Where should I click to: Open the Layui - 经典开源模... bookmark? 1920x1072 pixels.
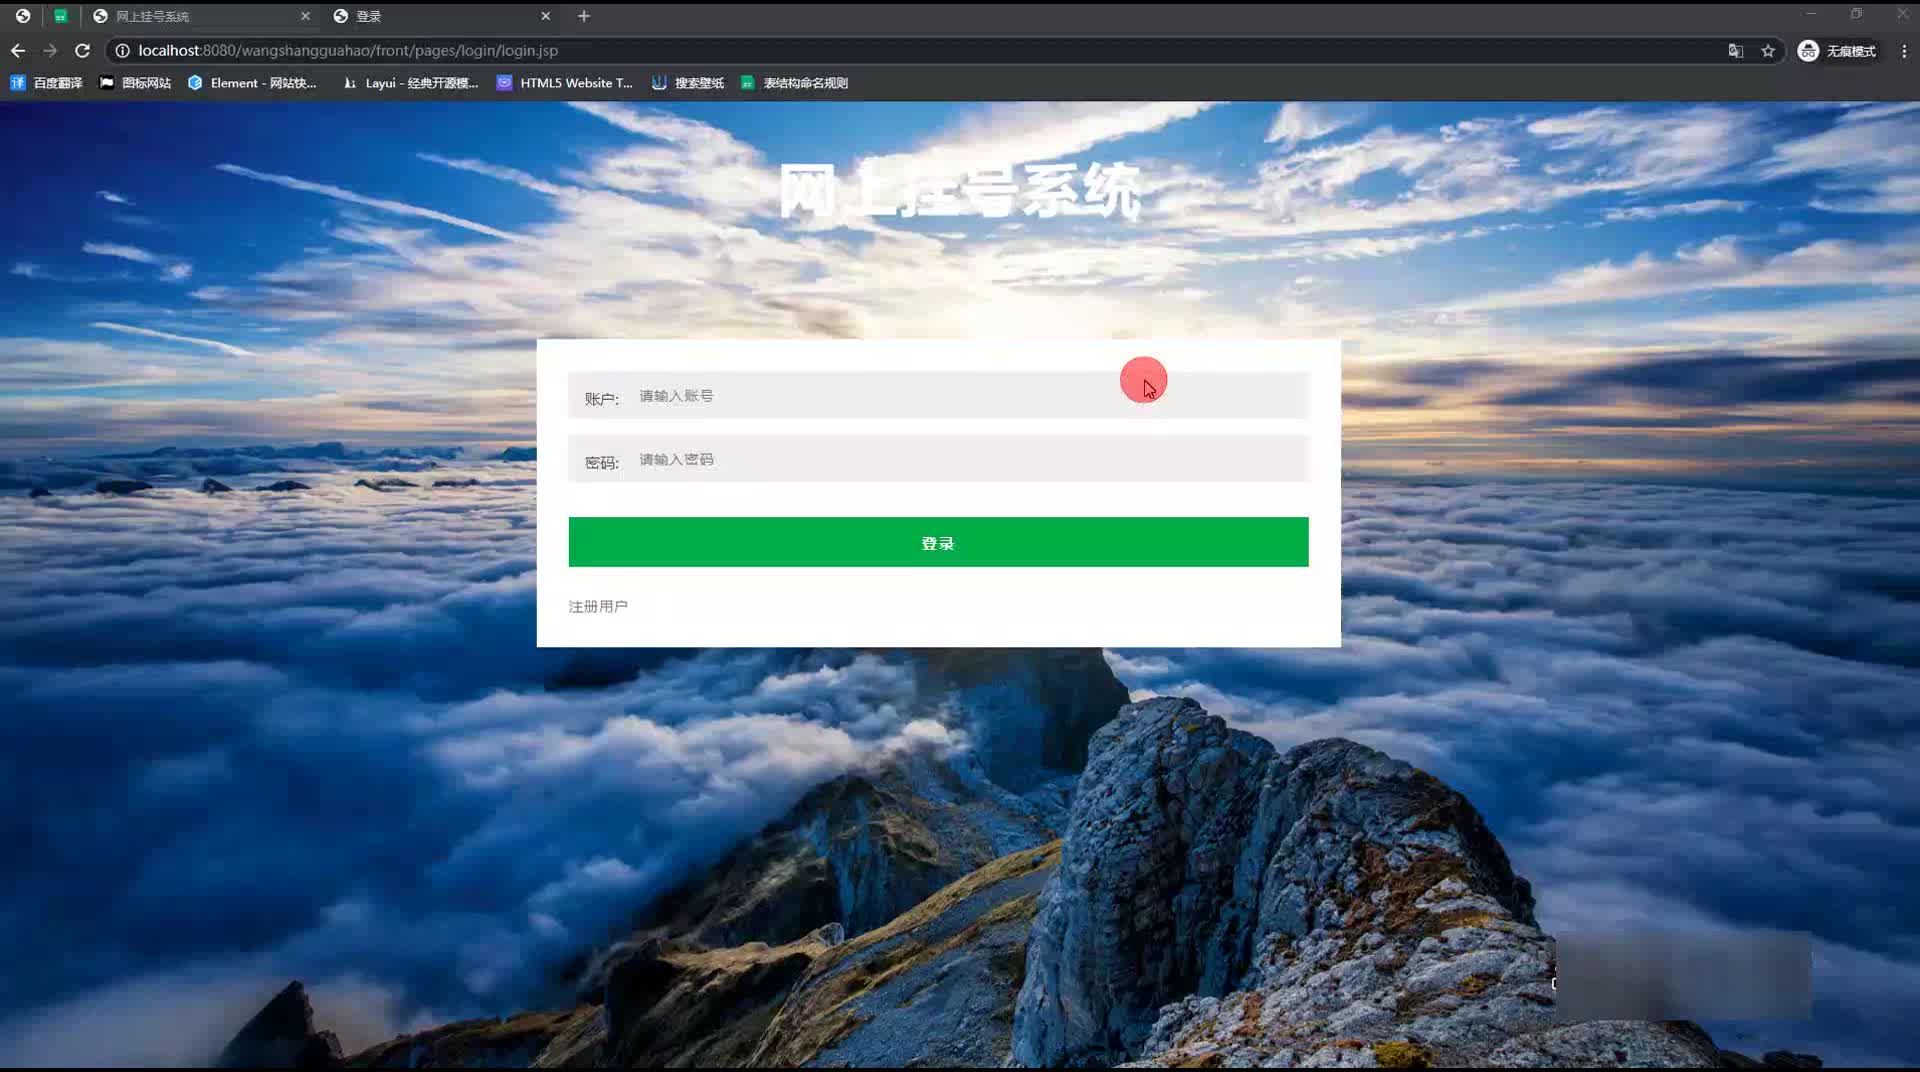(410, 83)
